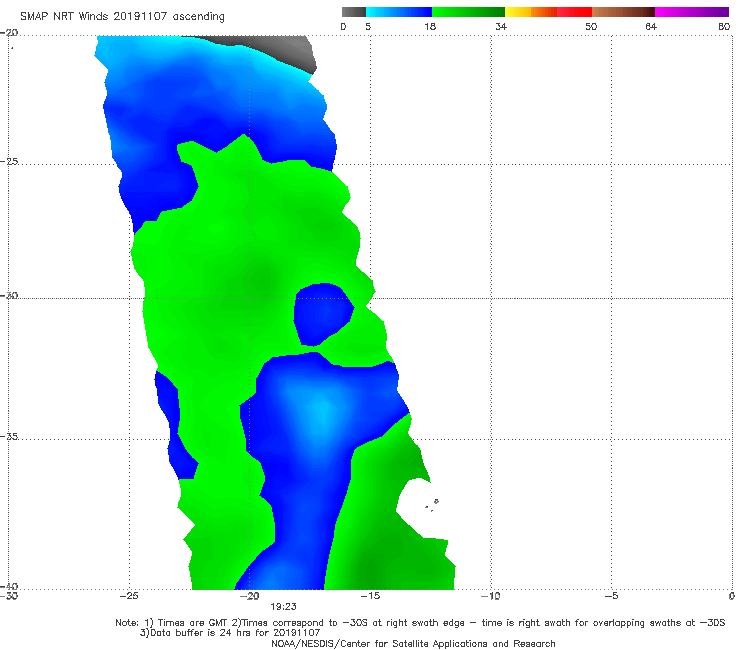Click the longitude axis label '-25'
The image size is (740, 650).
tap(129, 596)
